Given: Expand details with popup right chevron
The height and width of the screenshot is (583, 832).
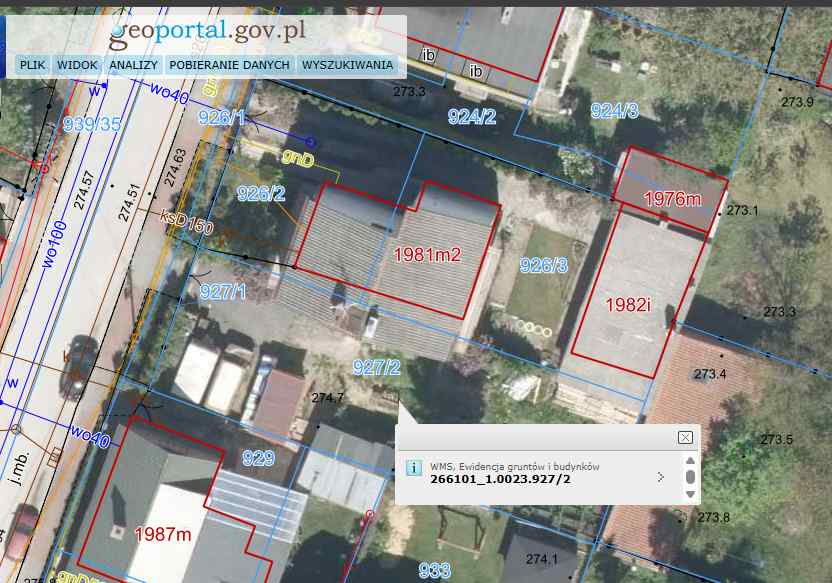Looking at the screenshot, I should pos(660,477).
